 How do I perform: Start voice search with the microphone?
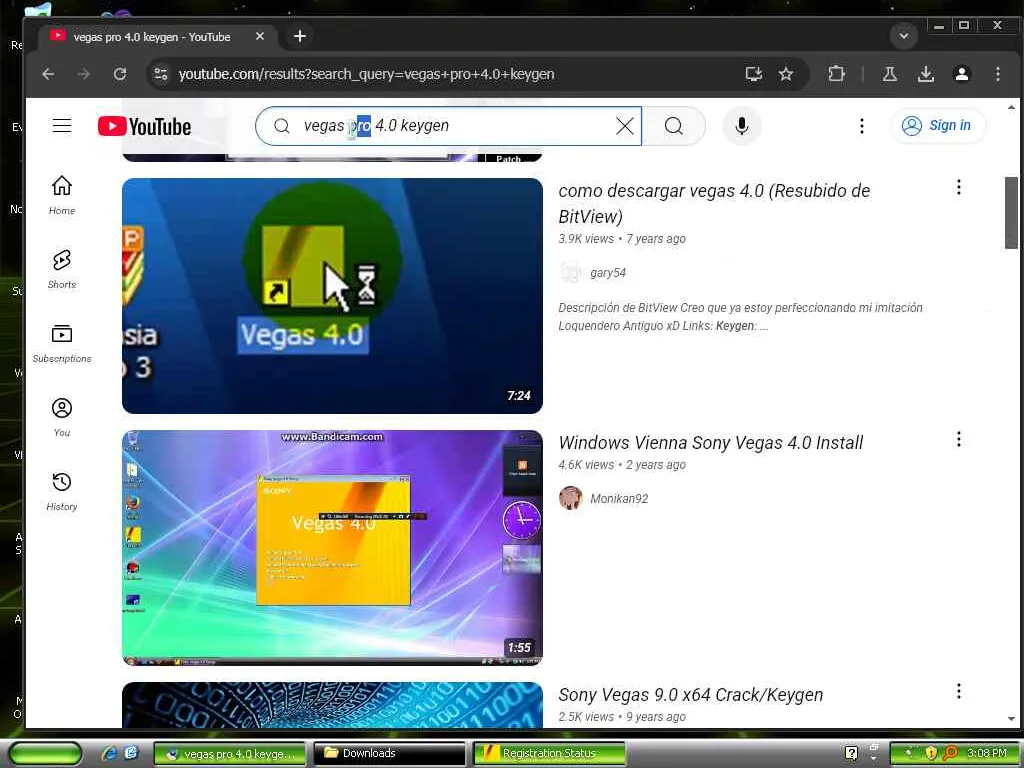741,126
